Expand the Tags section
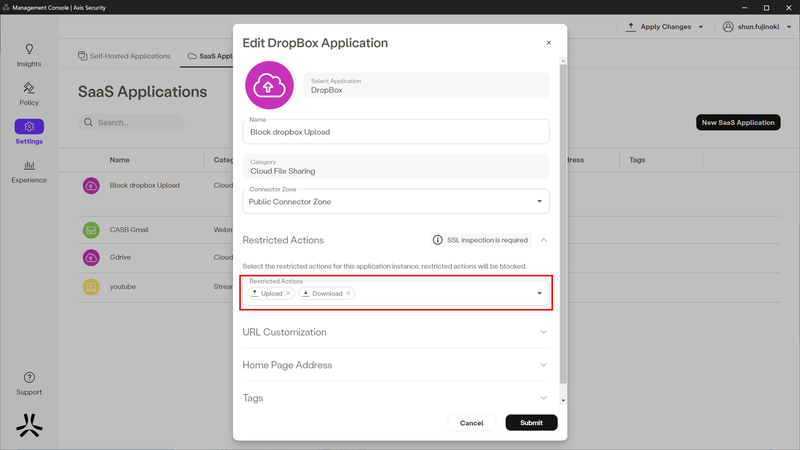 544,398
